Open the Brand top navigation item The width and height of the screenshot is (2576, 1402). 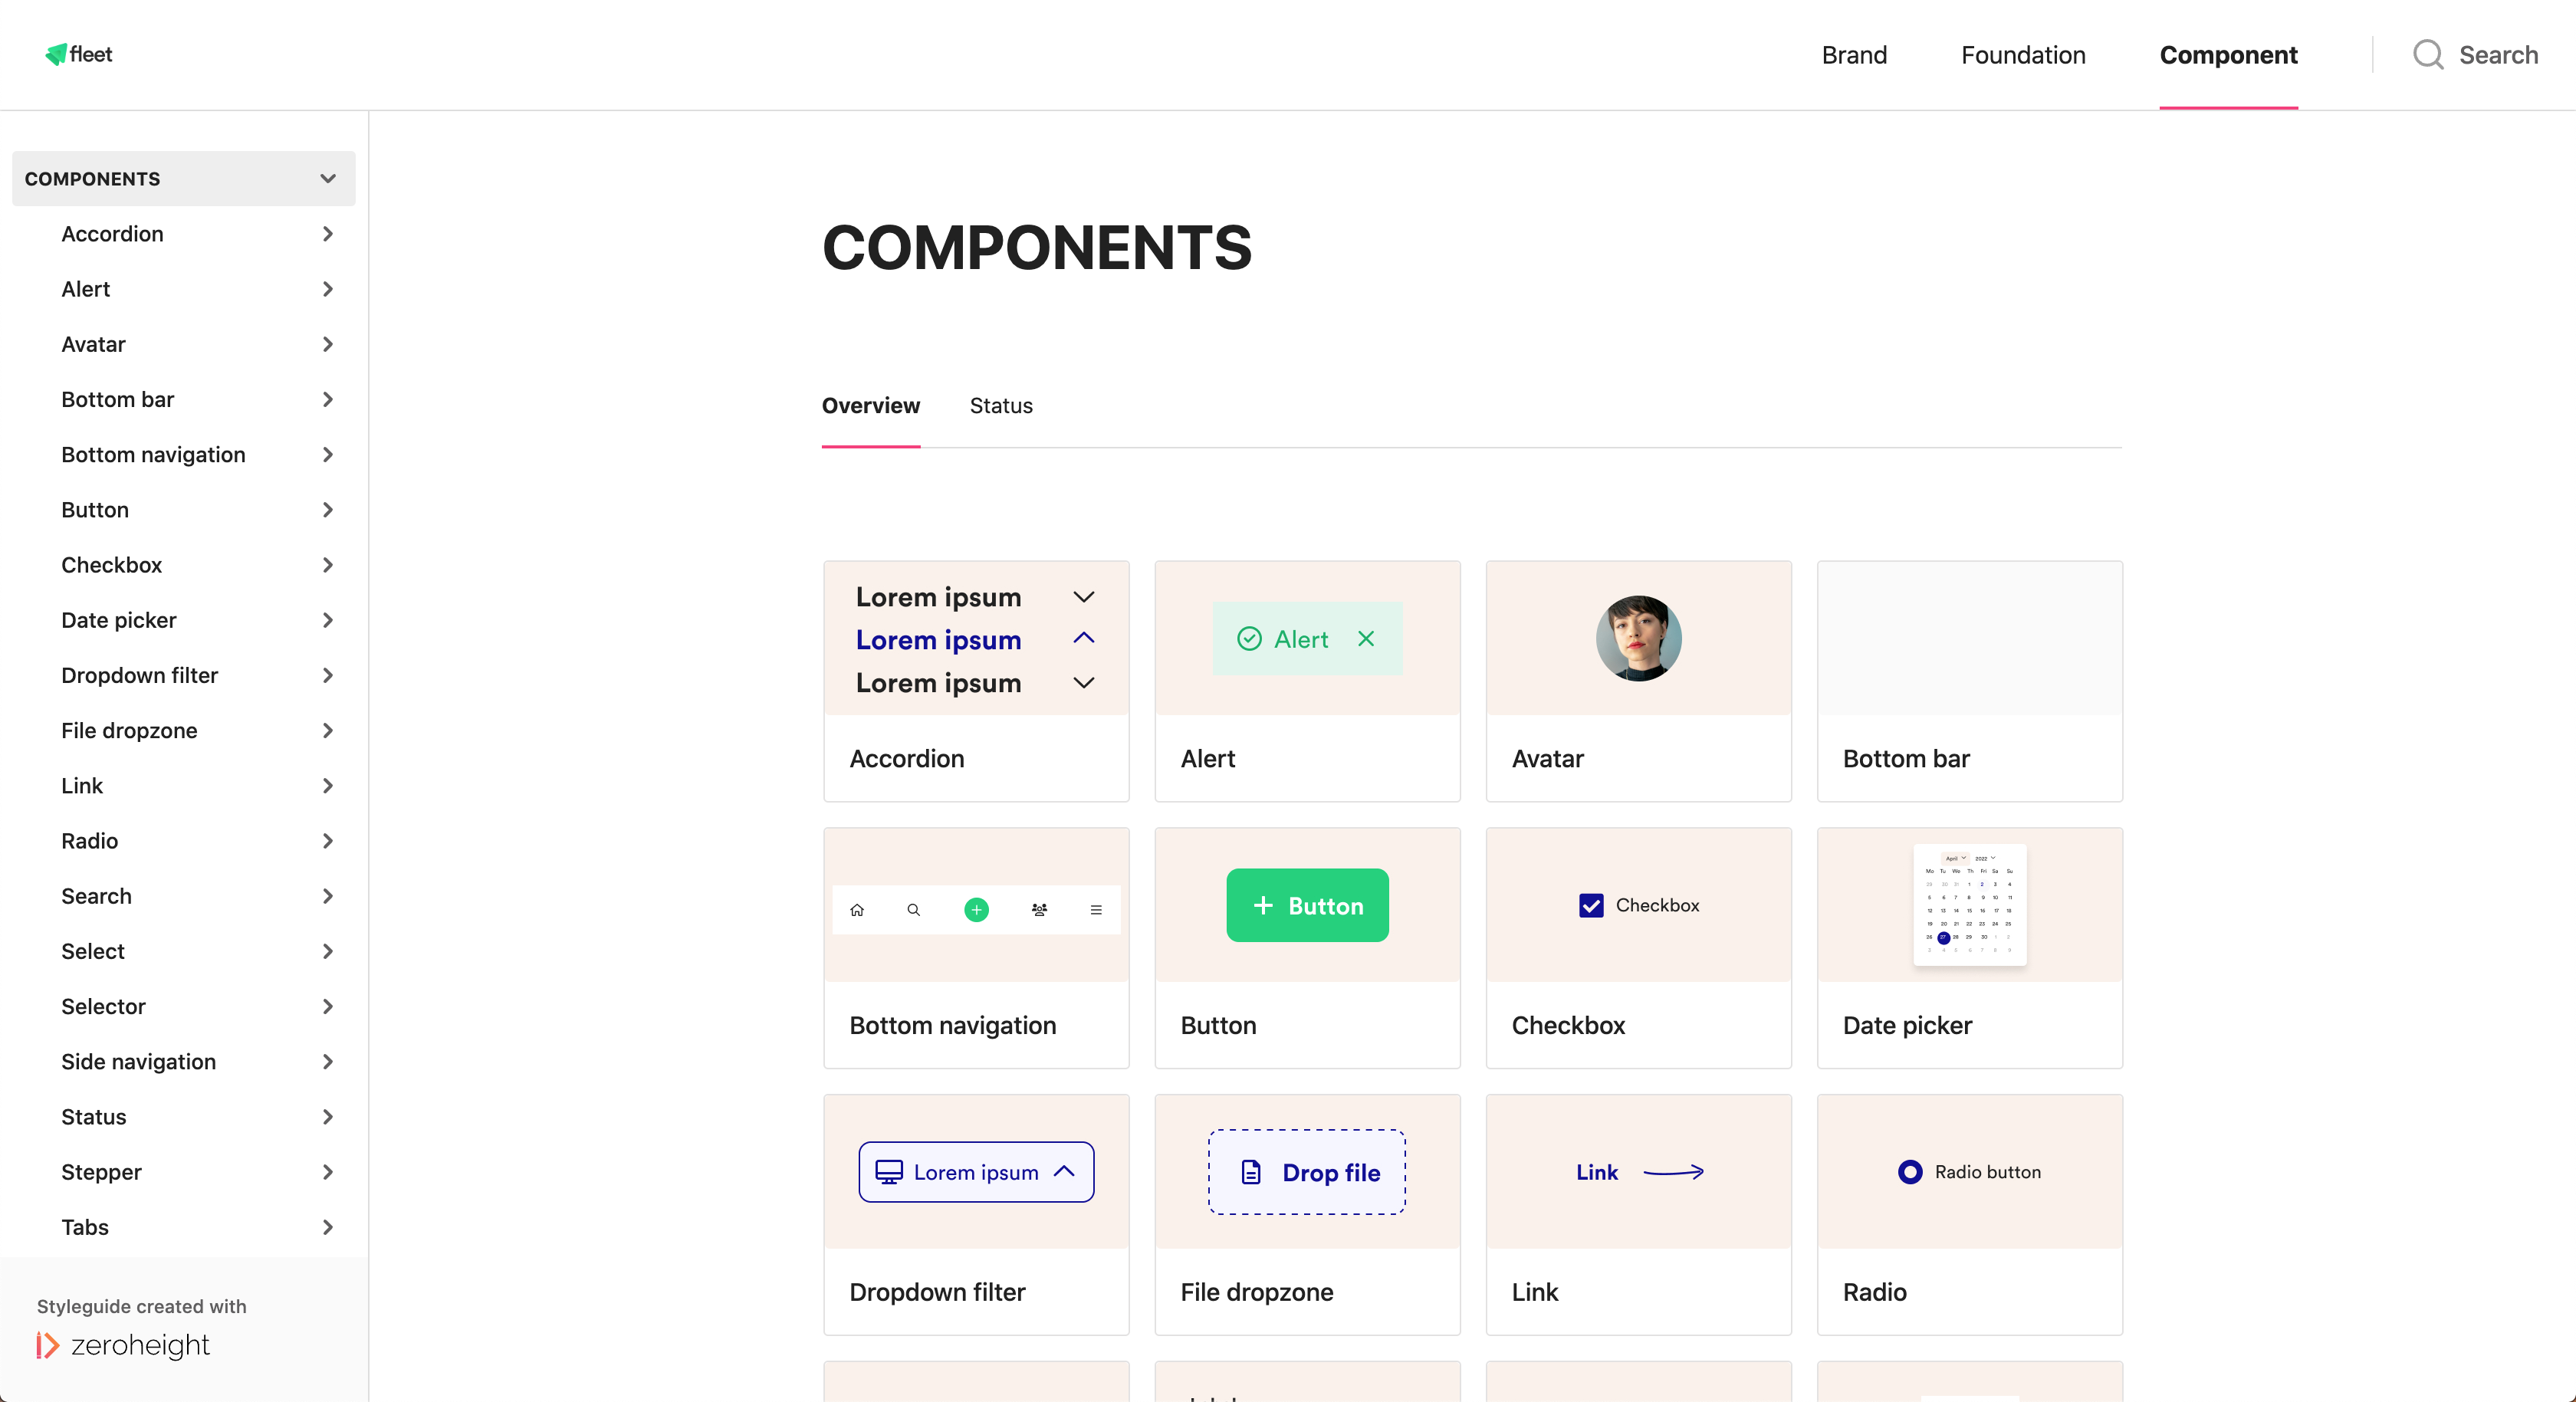click(1854, 55)
